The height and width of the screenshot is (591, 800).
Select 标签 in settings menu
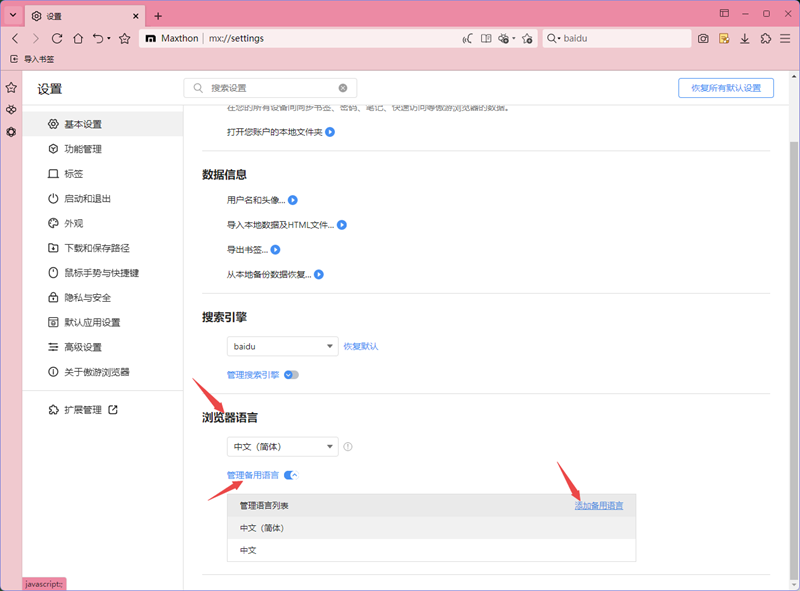click(x=103, y=174)
